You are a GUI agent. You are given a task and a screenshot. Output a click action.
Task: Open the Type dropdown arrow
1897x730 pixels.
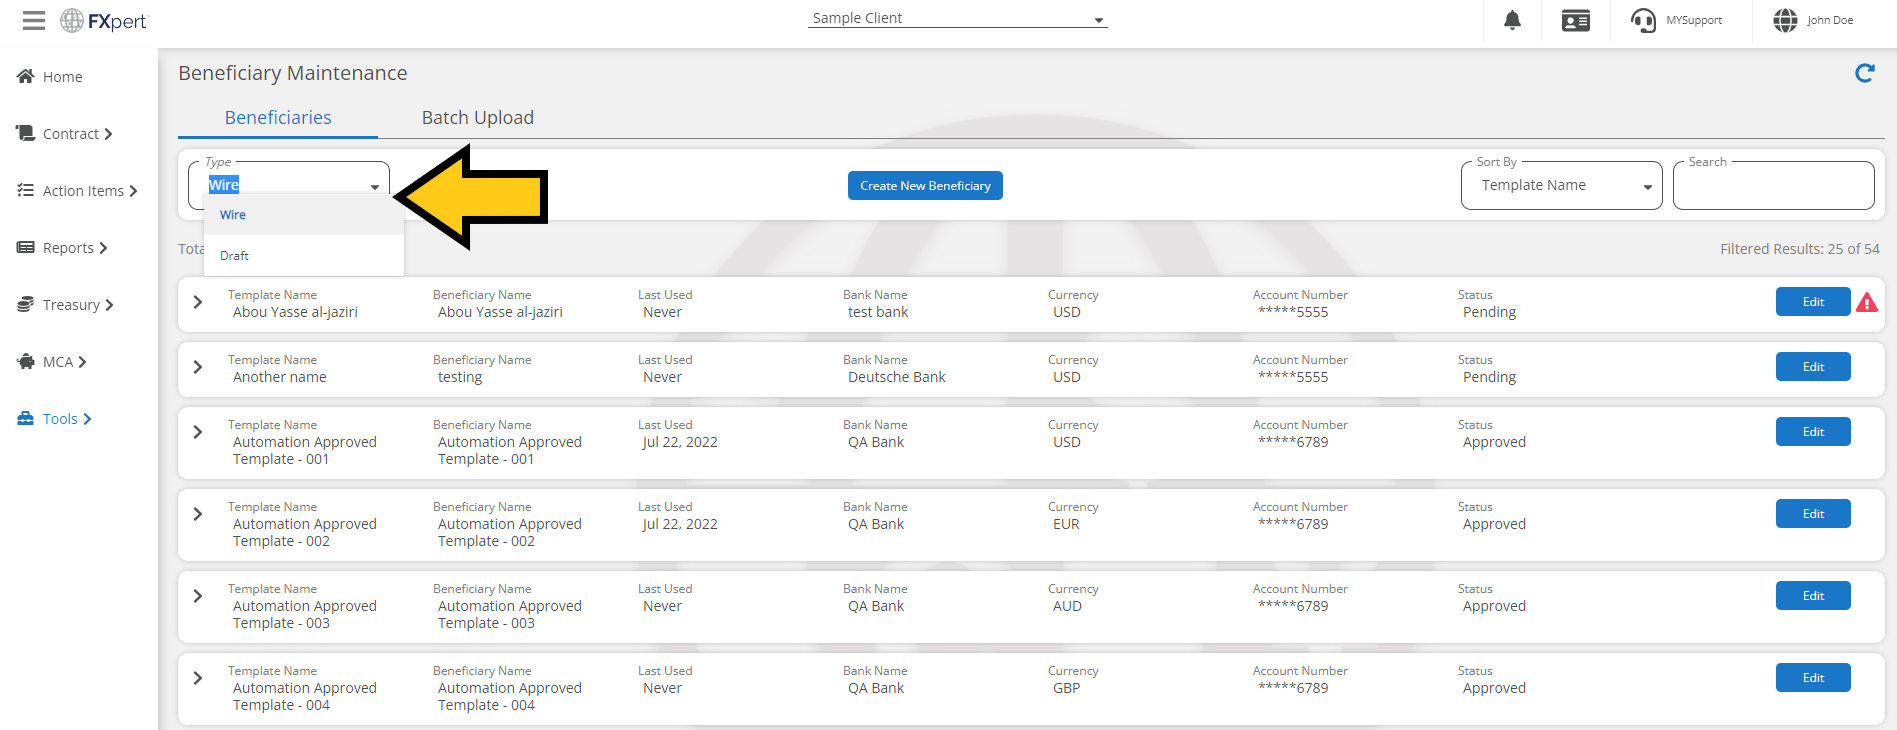click(x=375, y=187)
